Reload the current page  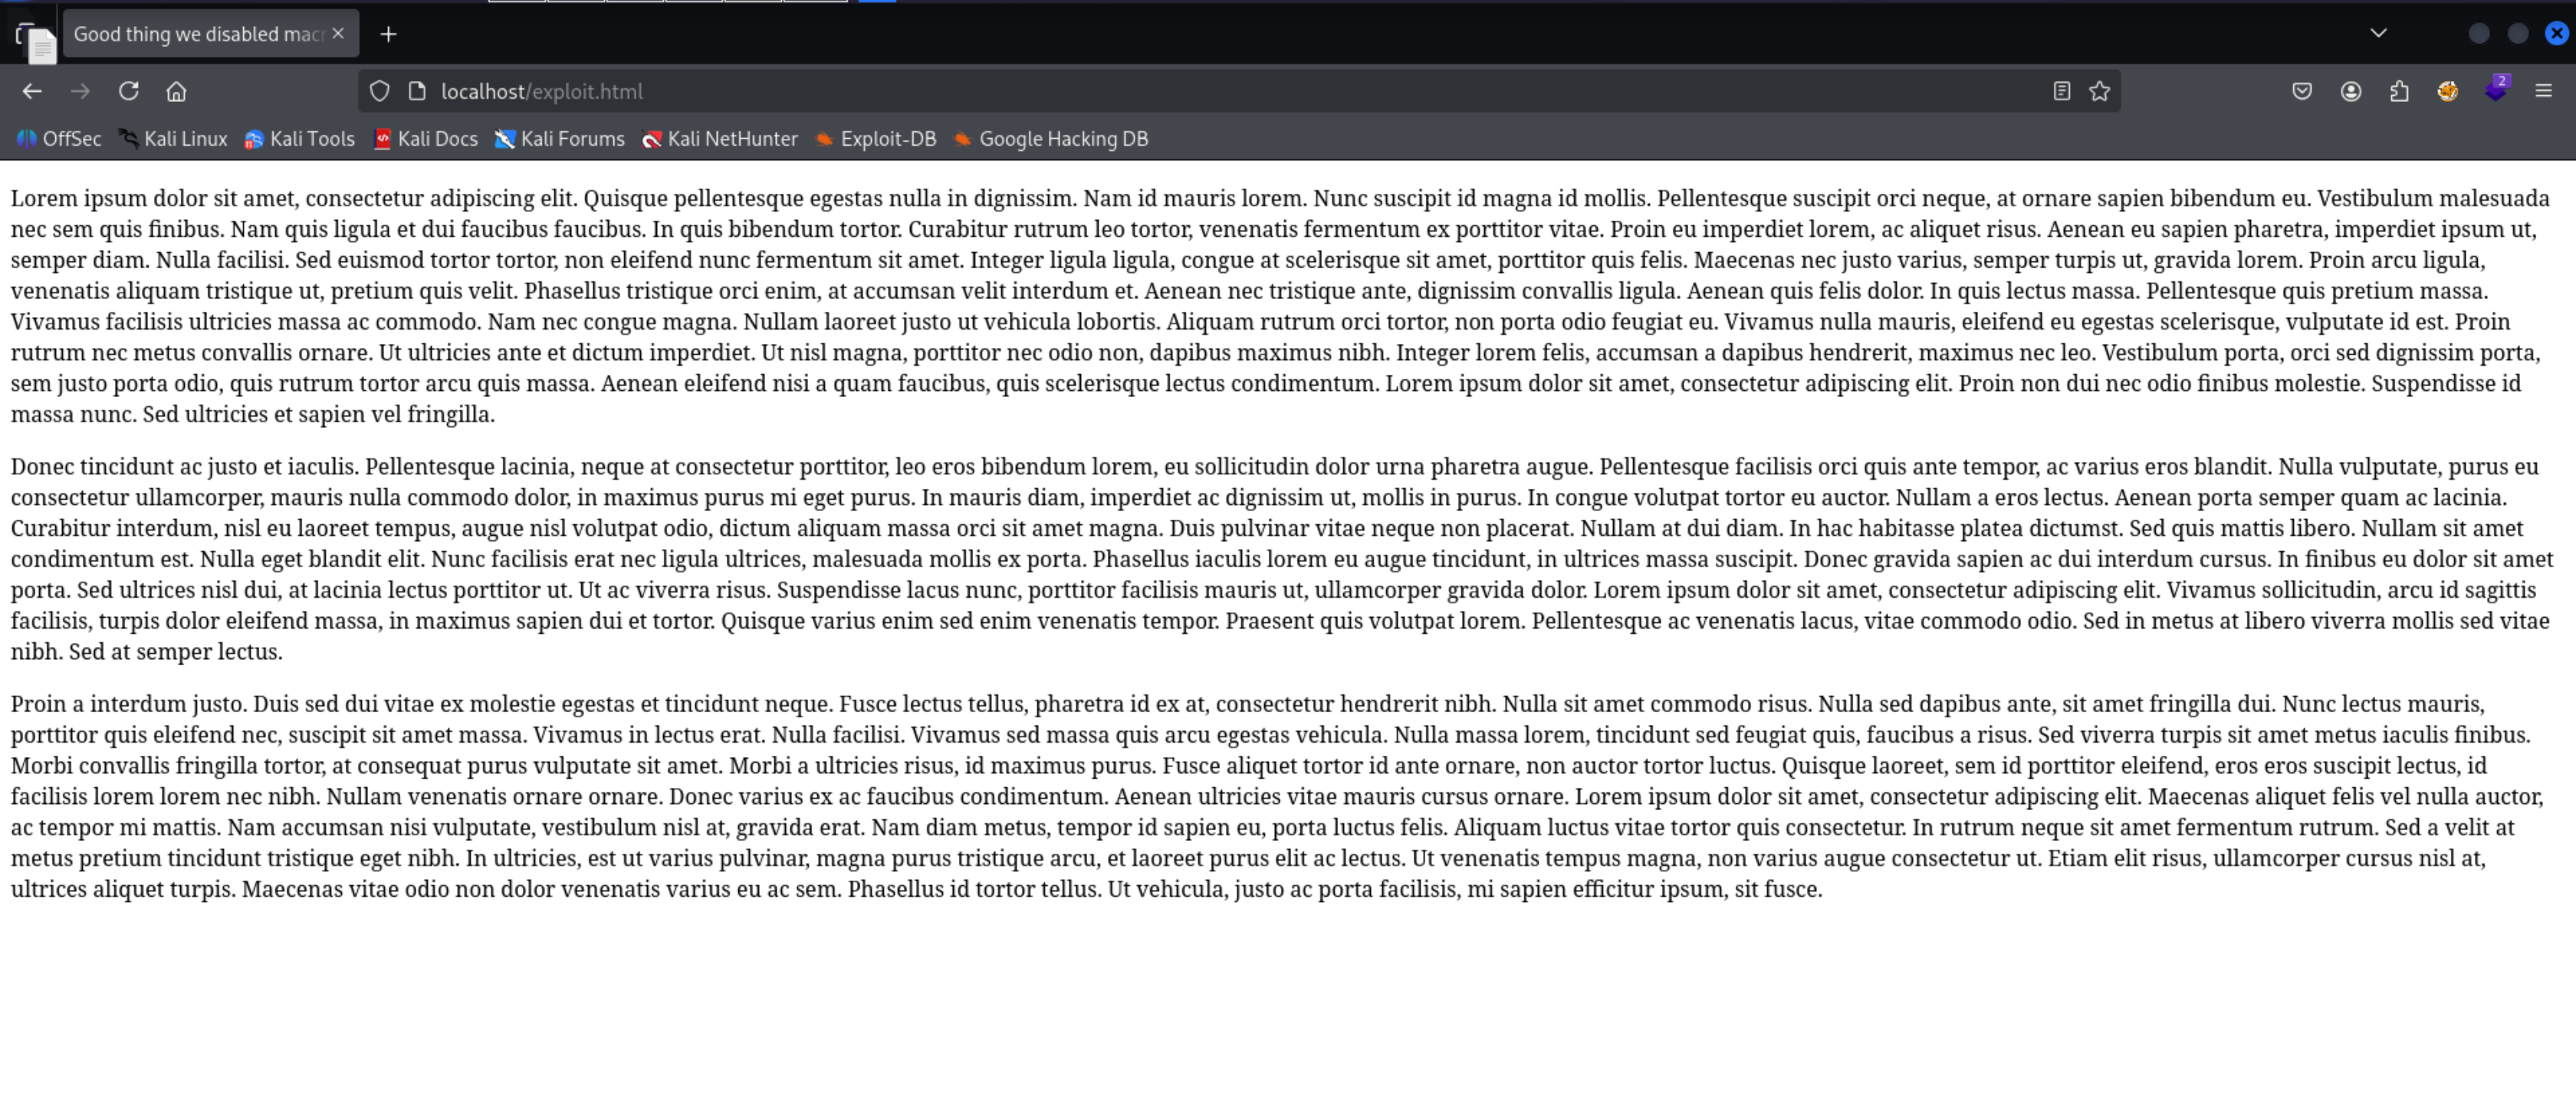tap(128, 91)
